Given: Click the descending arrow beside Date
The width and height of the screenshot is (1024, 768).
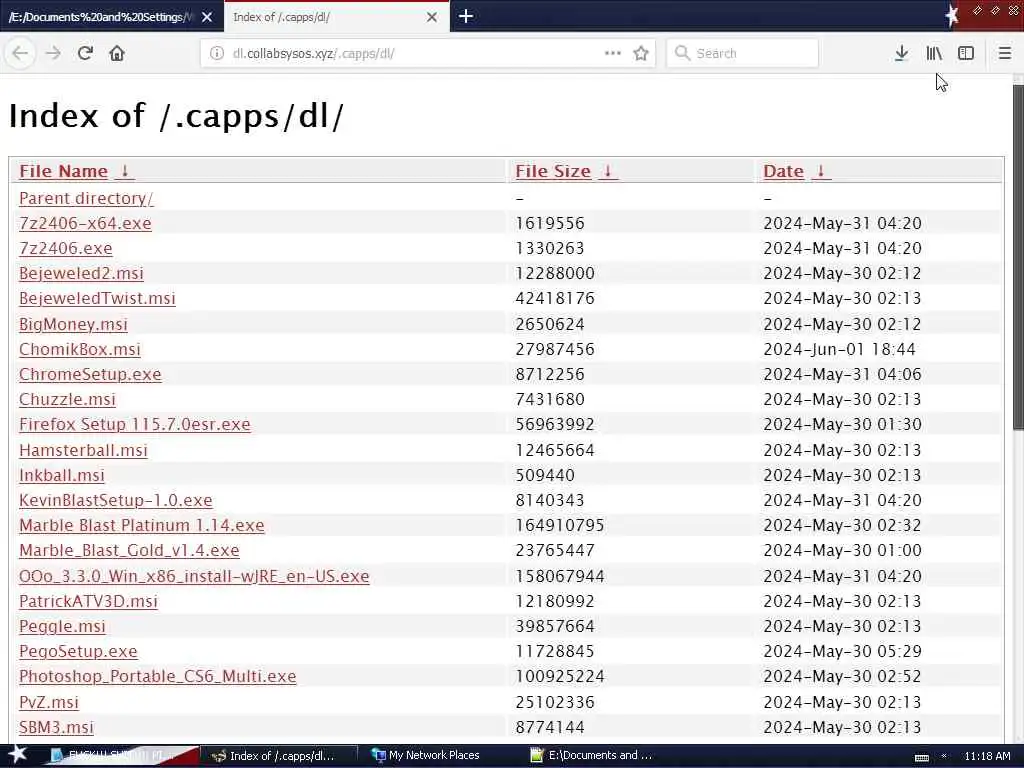Looking at the screenshot, I should (821, 171).
